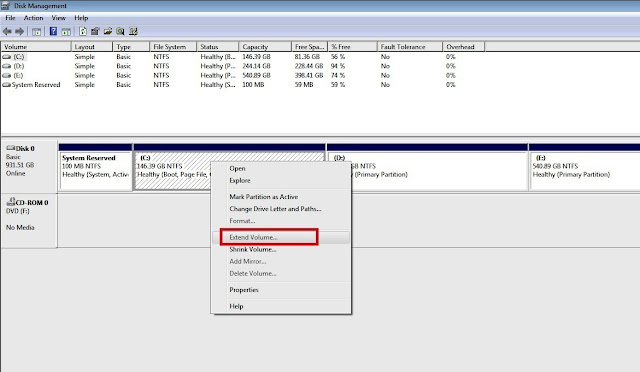This screenshot has width=640, height=372.
Task: Select the (C:) row label in volume list
Action: 19,57
